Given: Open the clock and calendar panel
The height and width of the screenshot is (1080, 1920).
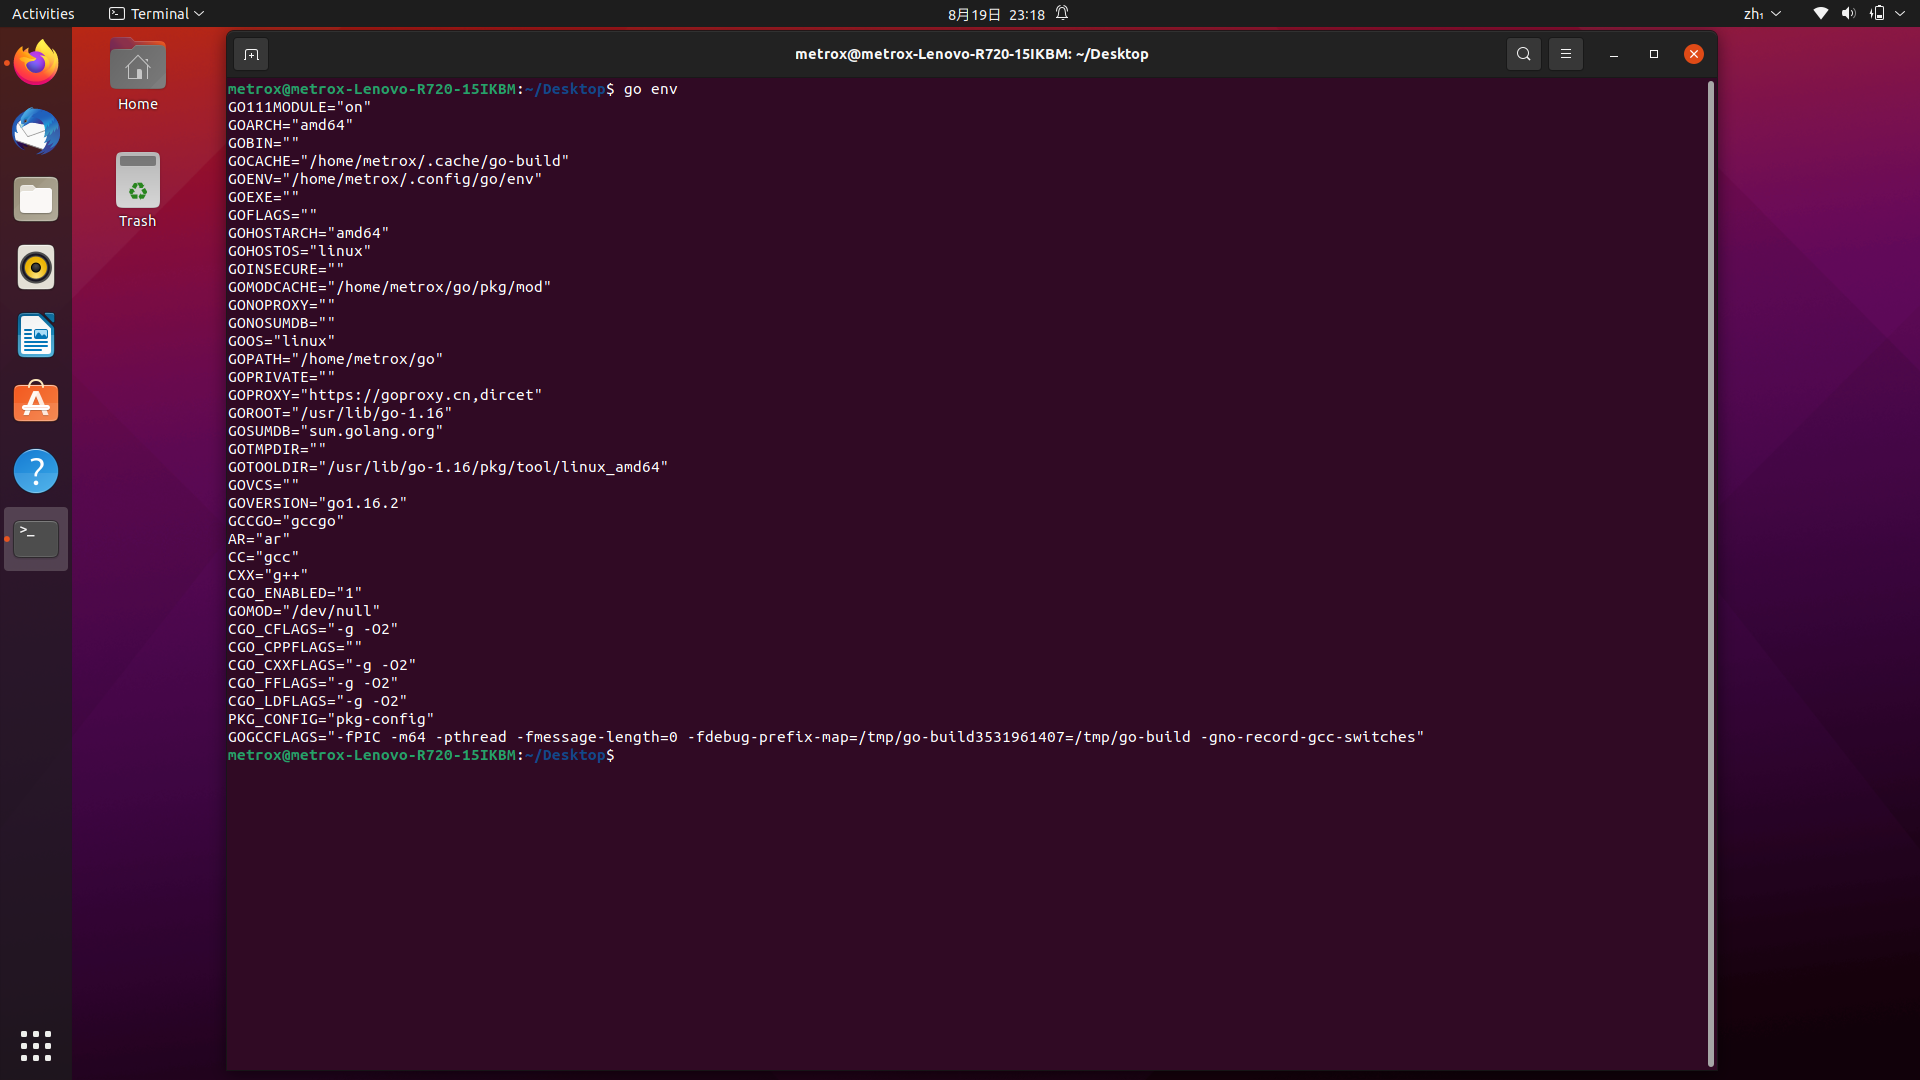Looking at the screenshot, I should 995,14.
